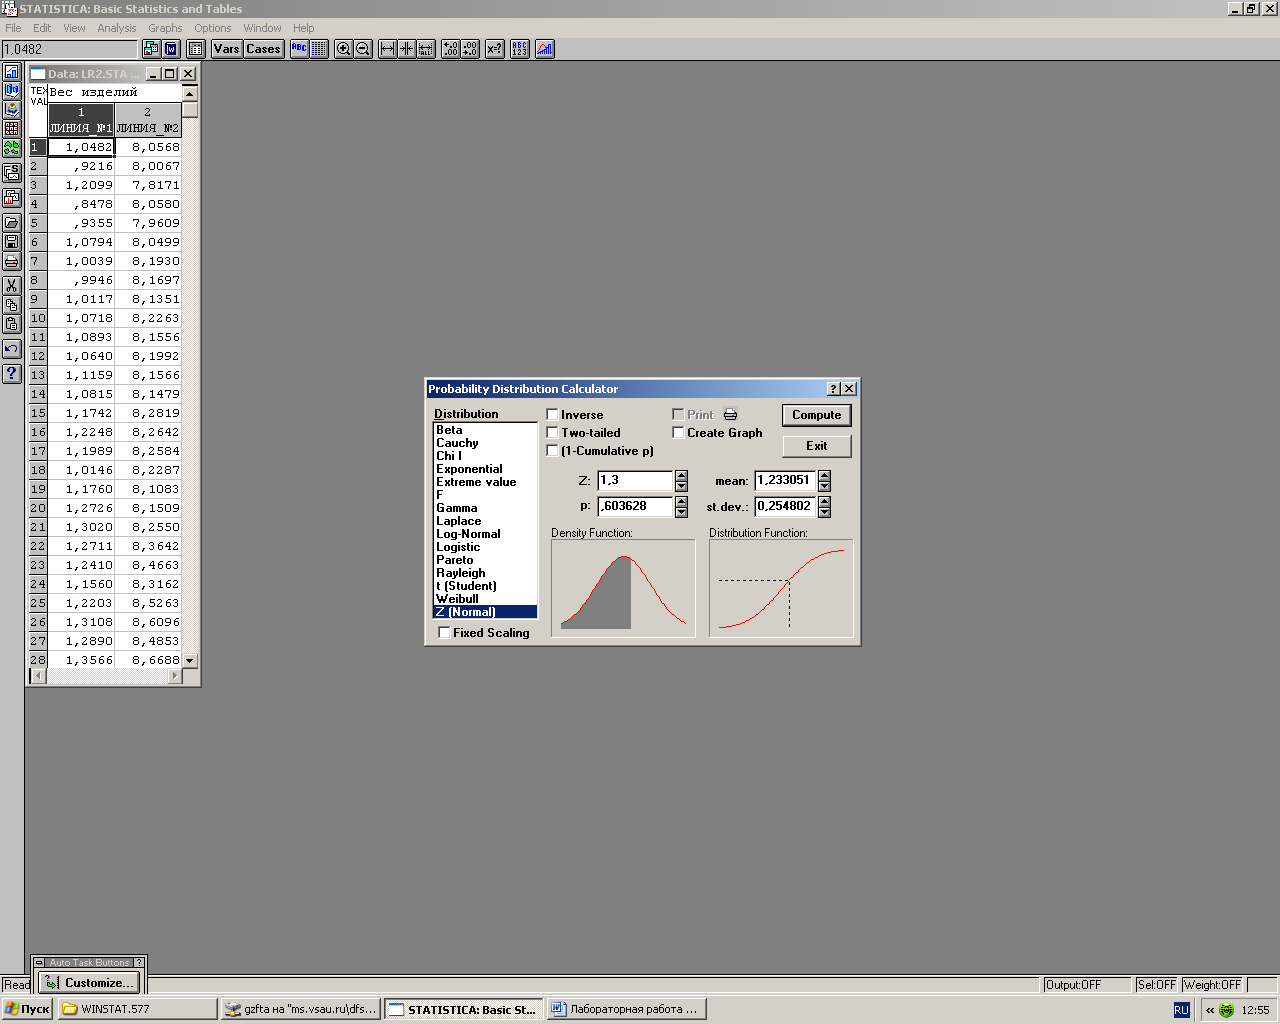Click the 2D graphs icon in left toolbar
1280x1024 pixels.
point(11,72)
